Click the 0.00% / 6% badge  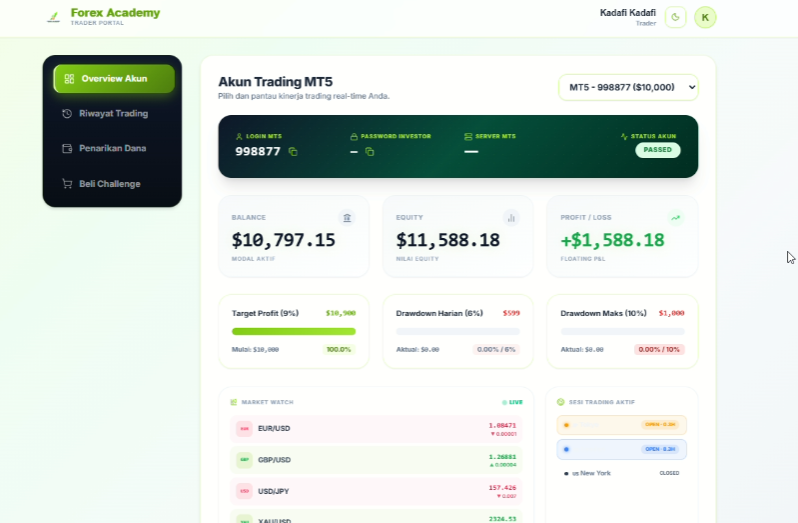coord(496,350)
